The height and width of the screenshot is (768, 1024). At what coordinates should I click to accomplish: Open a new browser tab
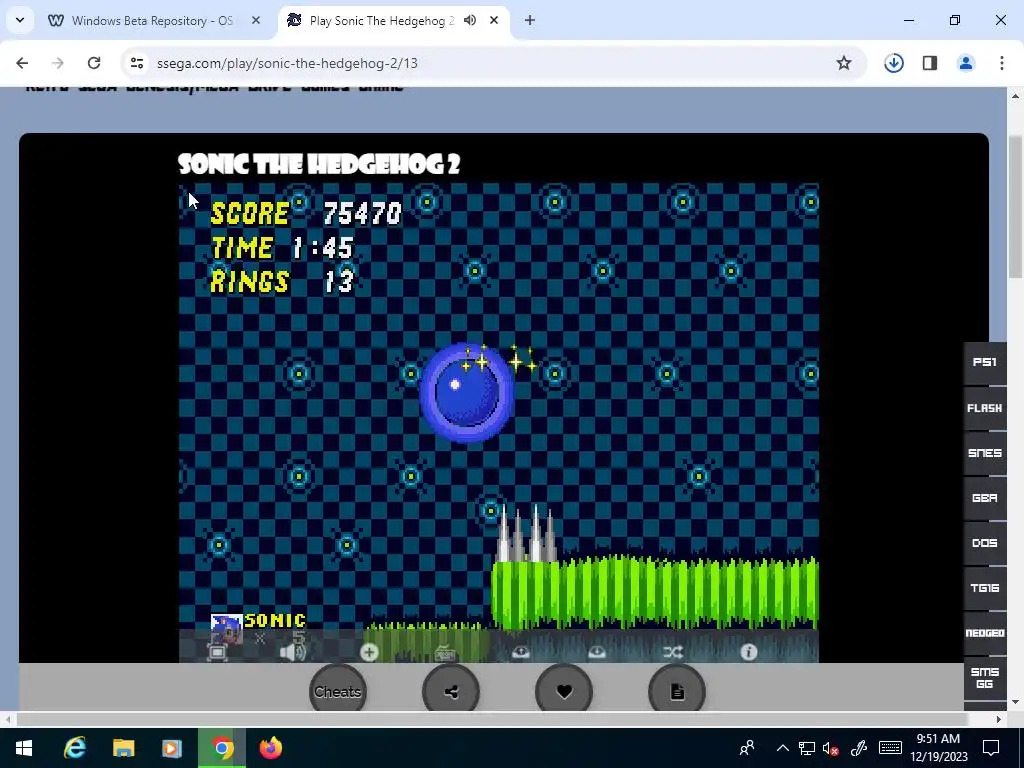click(x=530, y=20)
